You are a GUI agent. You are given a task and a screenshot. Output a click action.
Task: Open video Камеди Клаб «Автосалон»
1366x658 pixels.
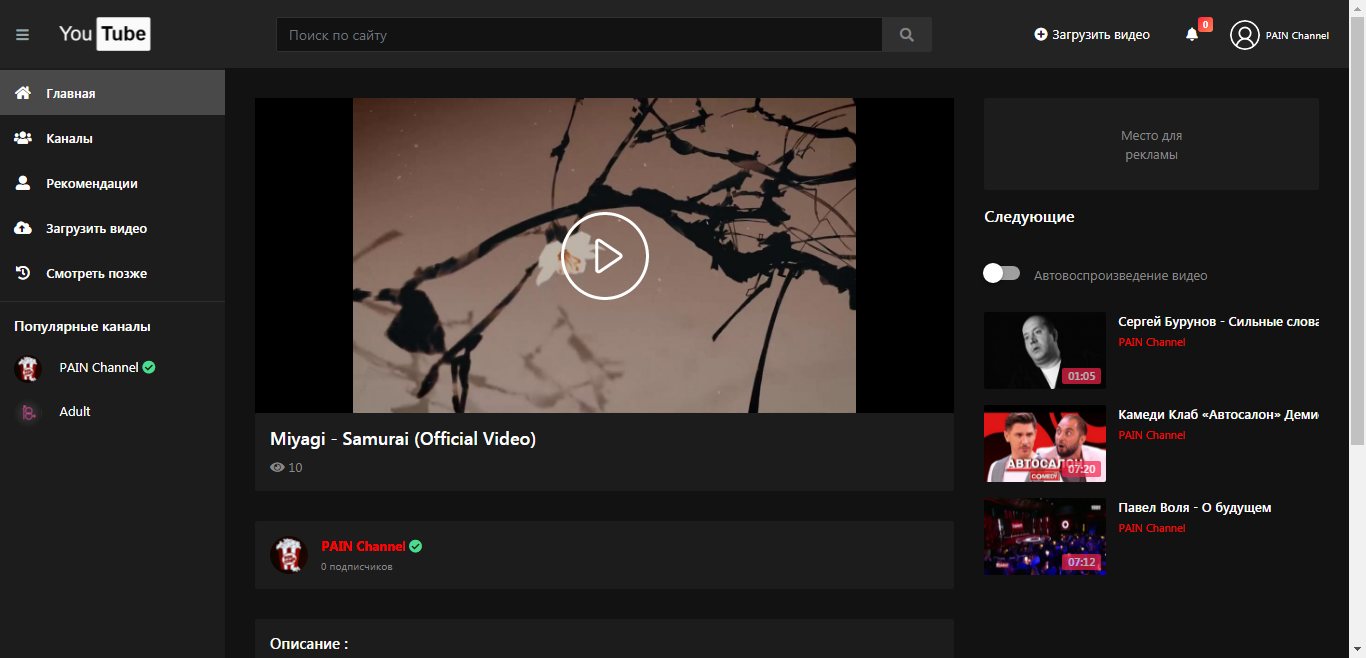1218,415
